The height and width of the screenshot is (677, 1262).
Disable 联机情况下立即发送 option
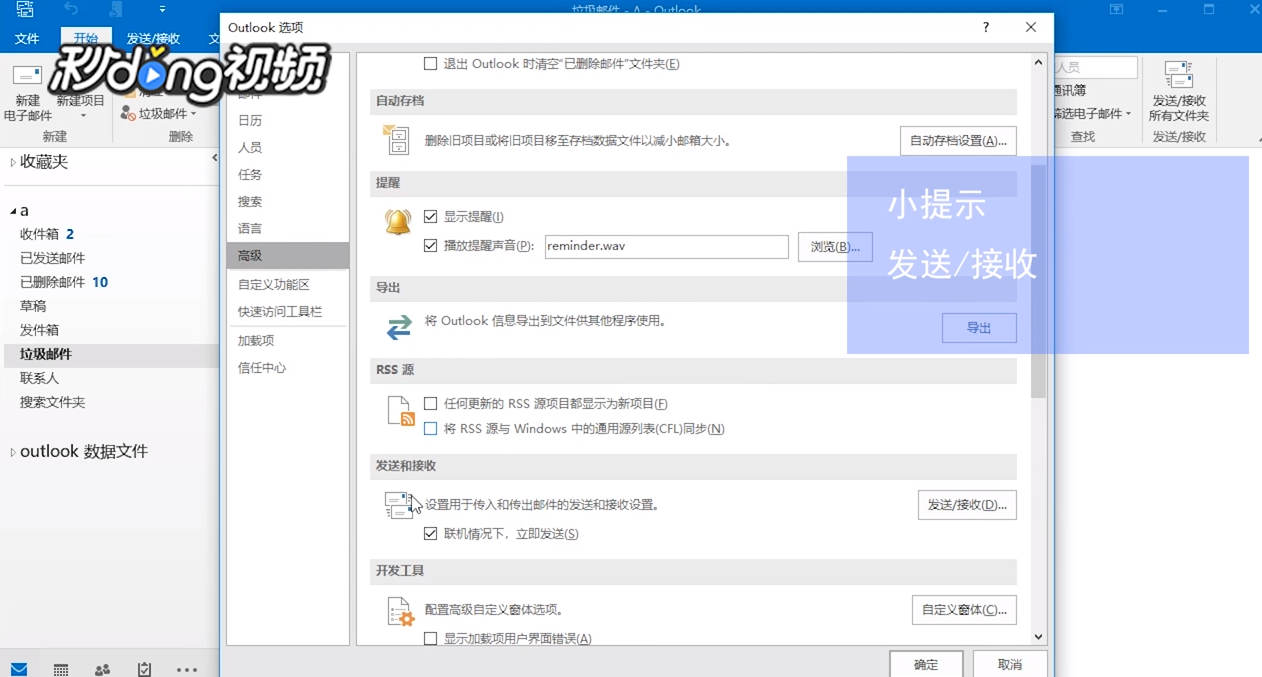tap(430, 533)
